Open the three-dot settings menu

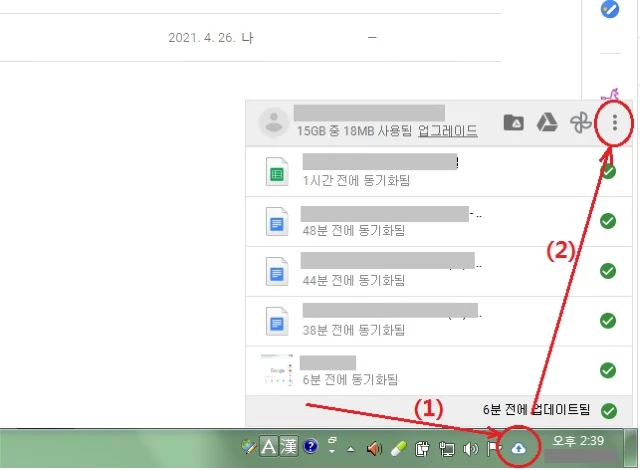[x=614, y=122]
